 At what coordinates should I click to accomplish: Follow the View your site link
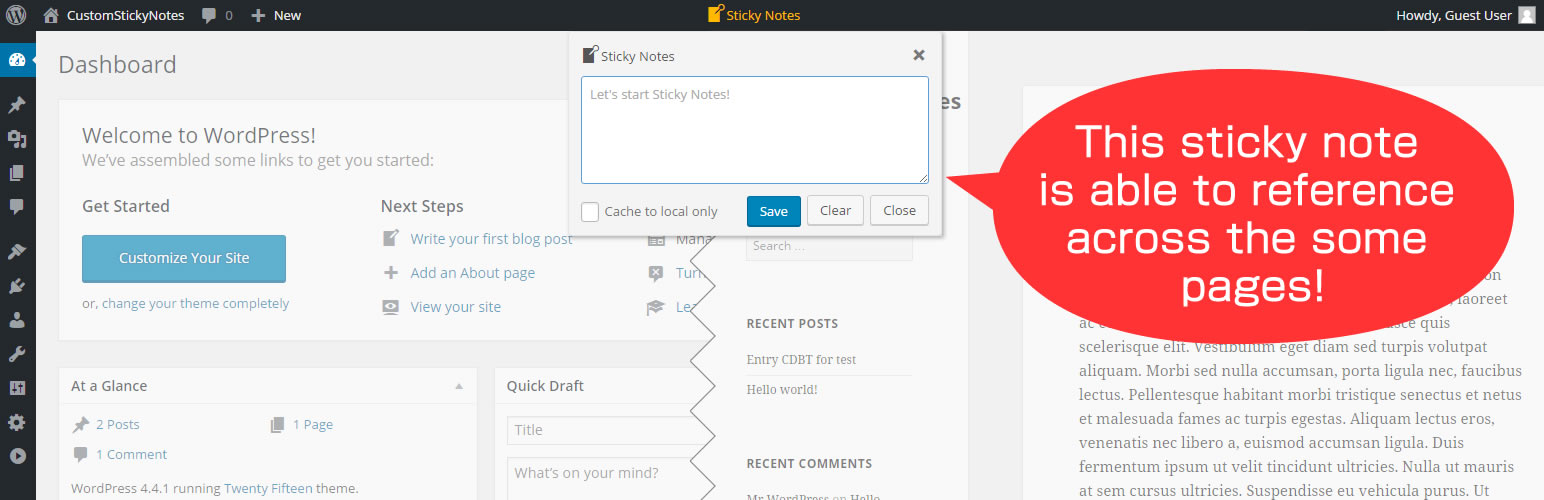tap(456, 307)
